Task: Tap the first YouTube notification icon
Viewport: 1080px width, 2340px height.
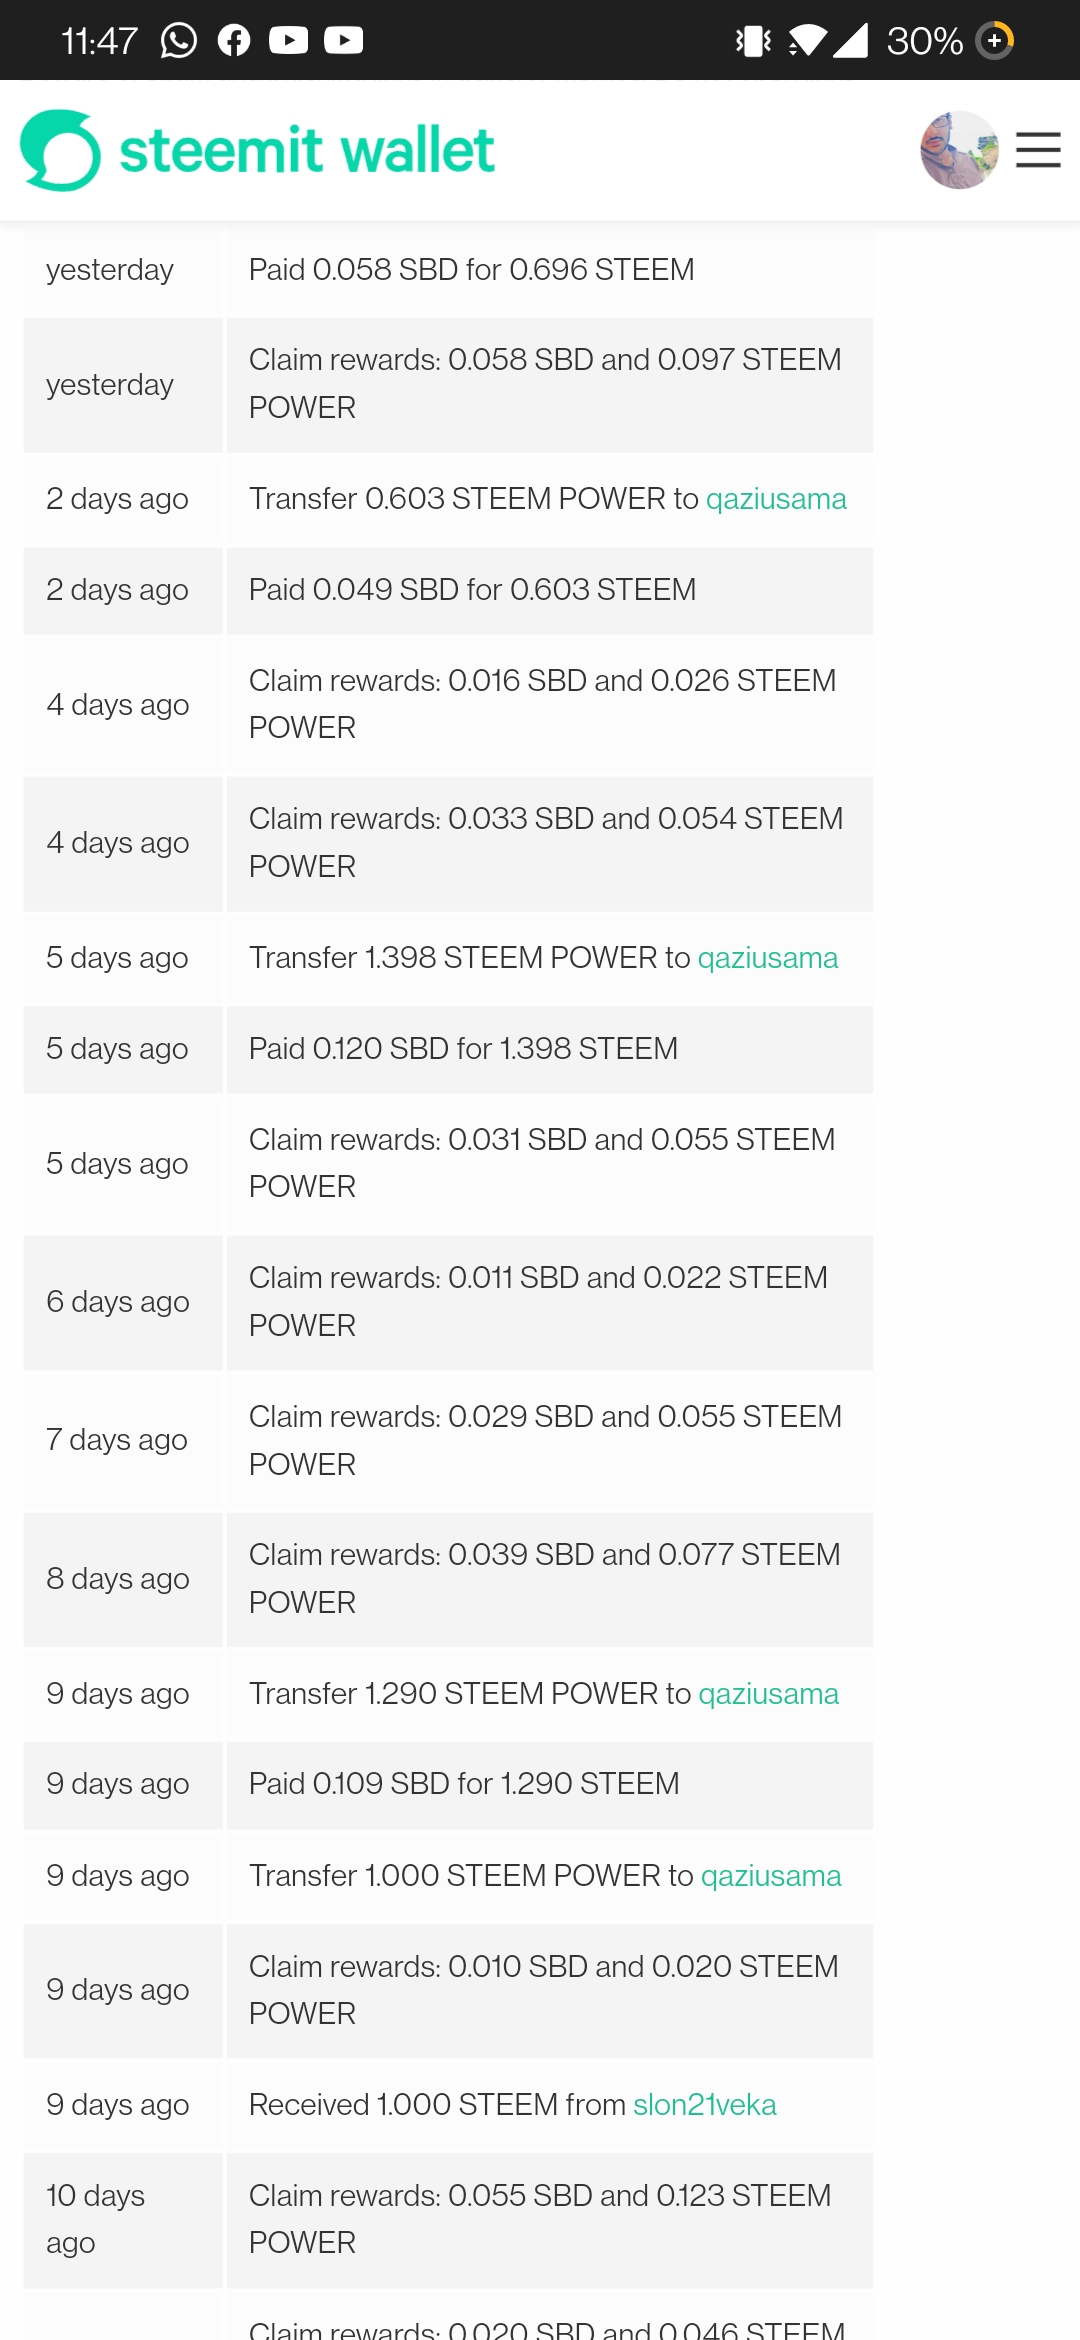Action: 289,41
